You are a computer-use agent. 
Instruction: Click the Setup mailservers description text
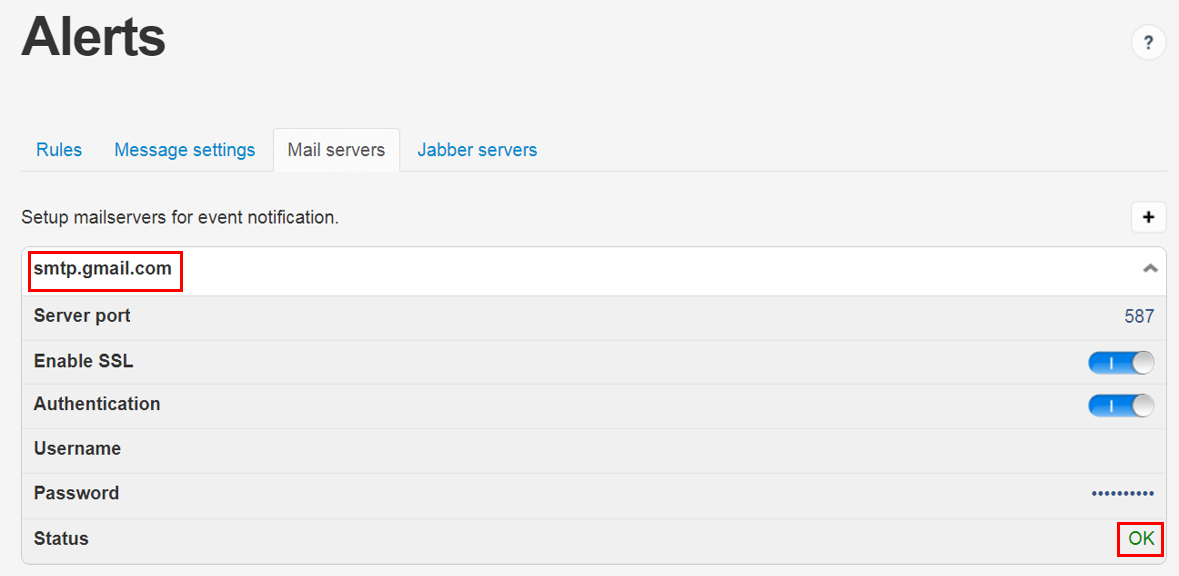[180, 217]
